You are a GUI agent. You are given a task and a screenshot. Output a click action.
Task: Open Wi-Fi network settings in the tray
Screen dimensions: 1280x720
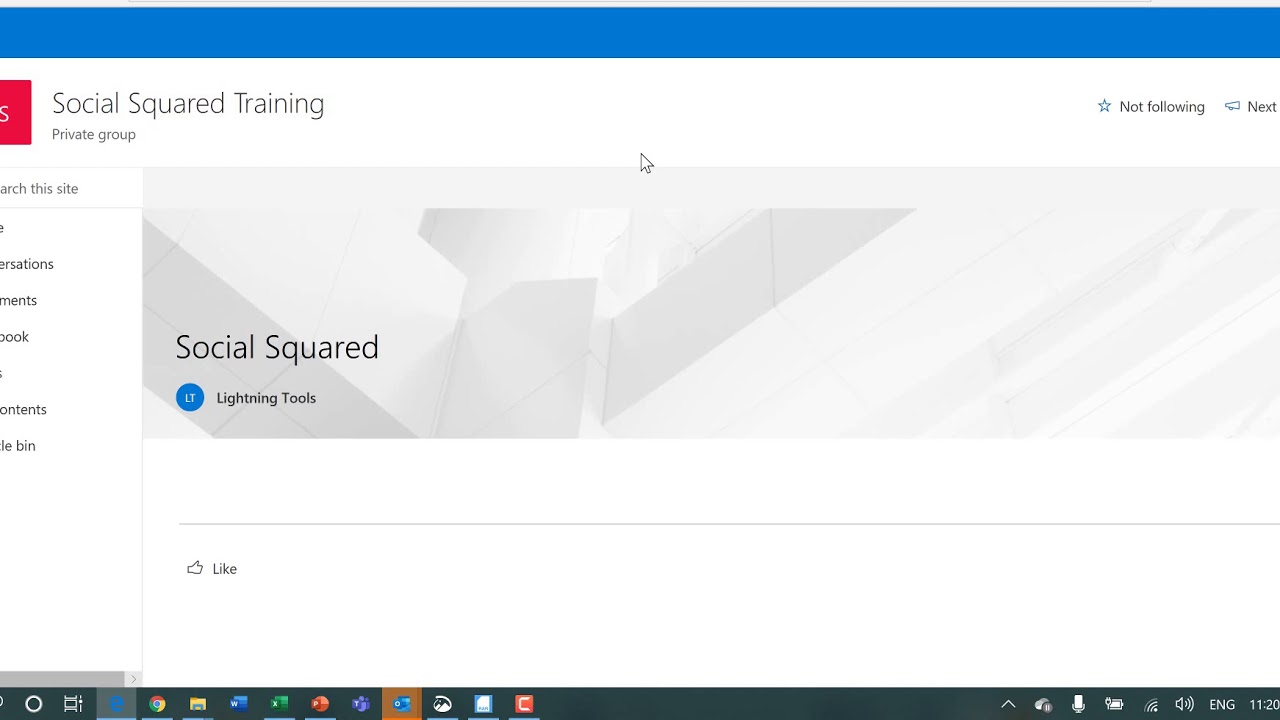(1151, 705)
